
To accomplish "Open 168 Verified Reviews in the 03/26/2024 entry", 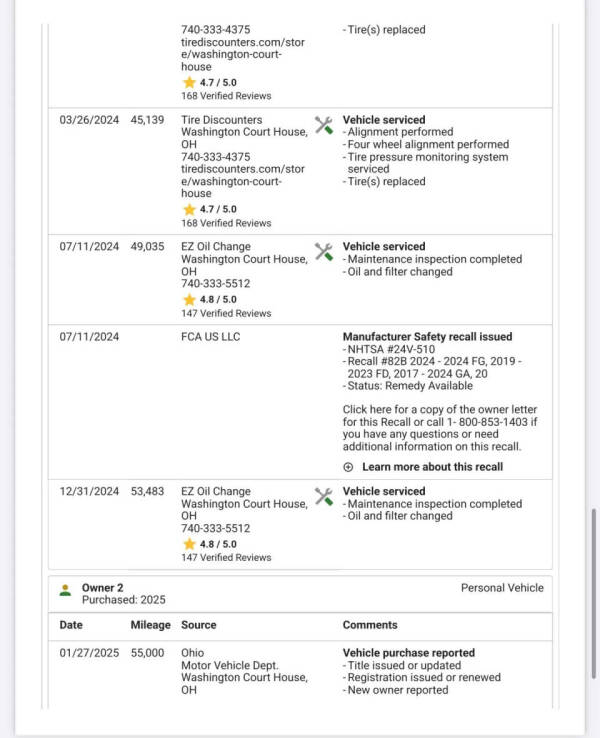I will (226, 223).
